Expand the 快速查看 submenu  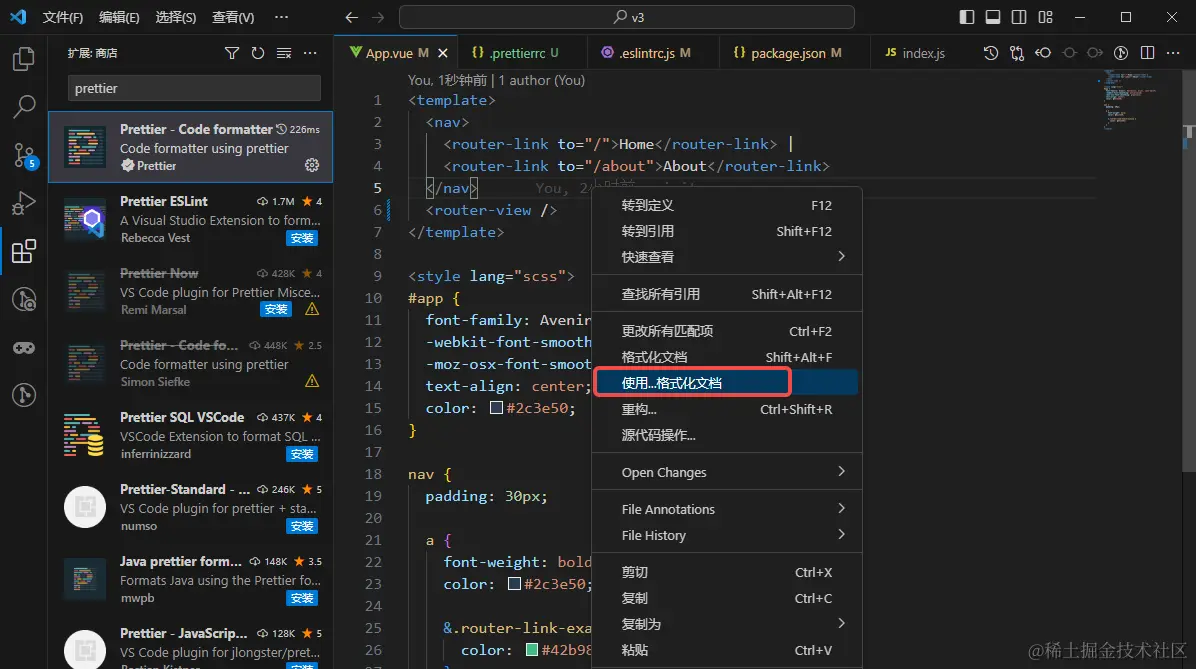pyautogui.click(x=727, y=257)
